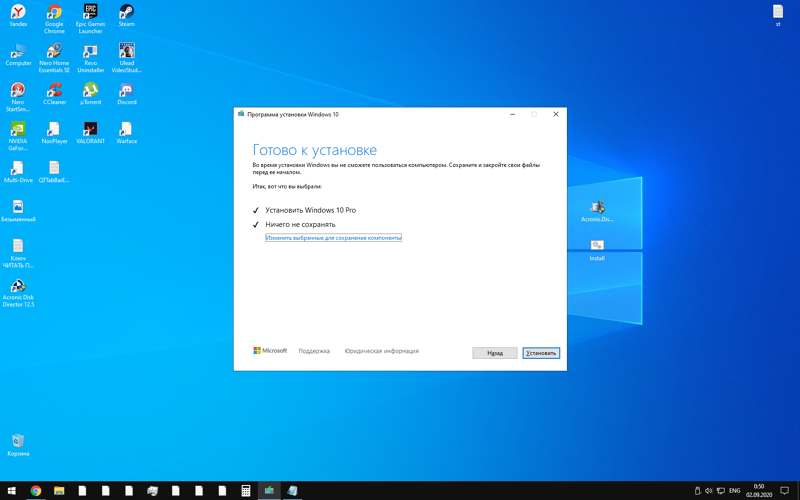The height and width of the screenshot is (500, 800).
Task: Select the st file at top right
Action: click(x=778, y=15)
